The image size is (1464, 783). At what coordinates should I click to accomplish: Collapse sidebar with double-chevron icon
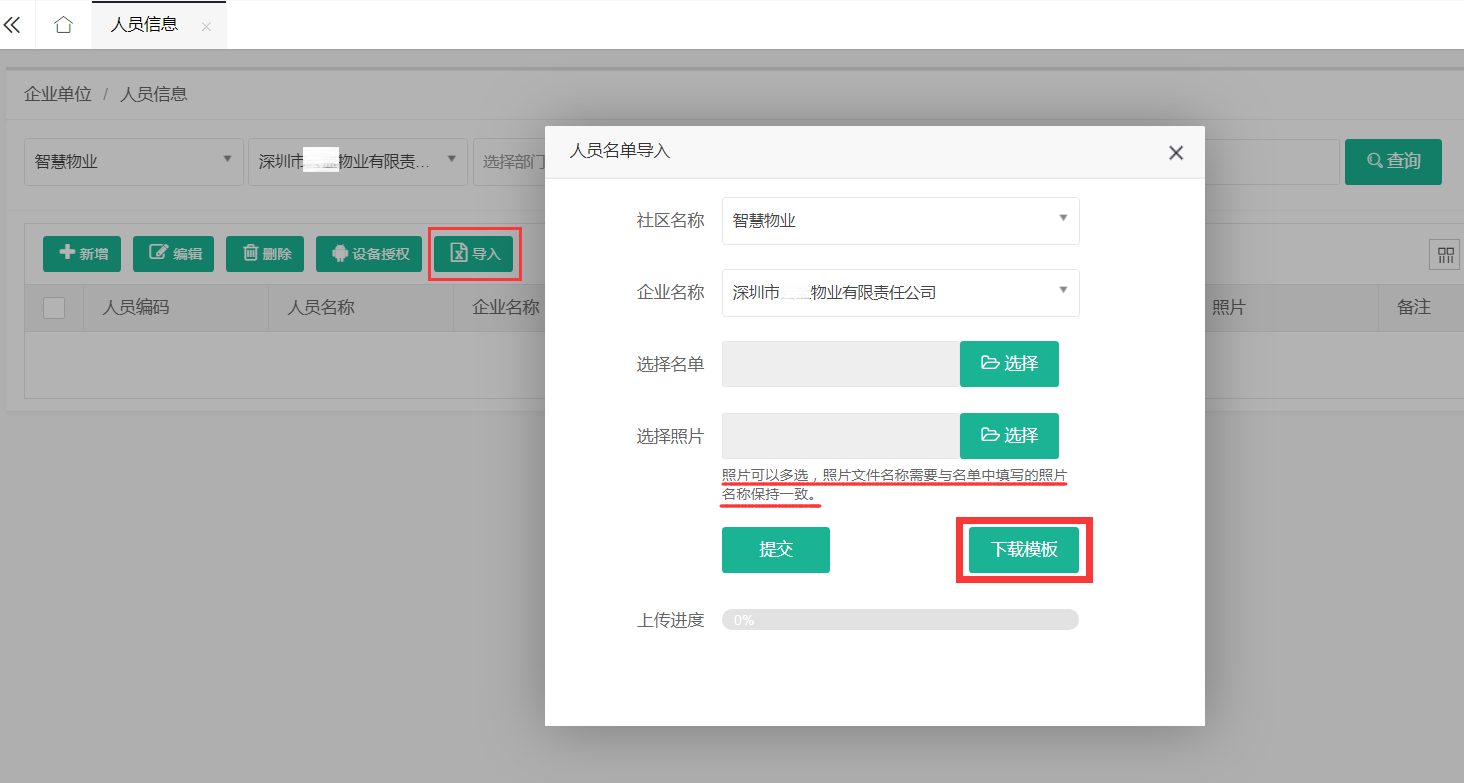pos(12,25)
